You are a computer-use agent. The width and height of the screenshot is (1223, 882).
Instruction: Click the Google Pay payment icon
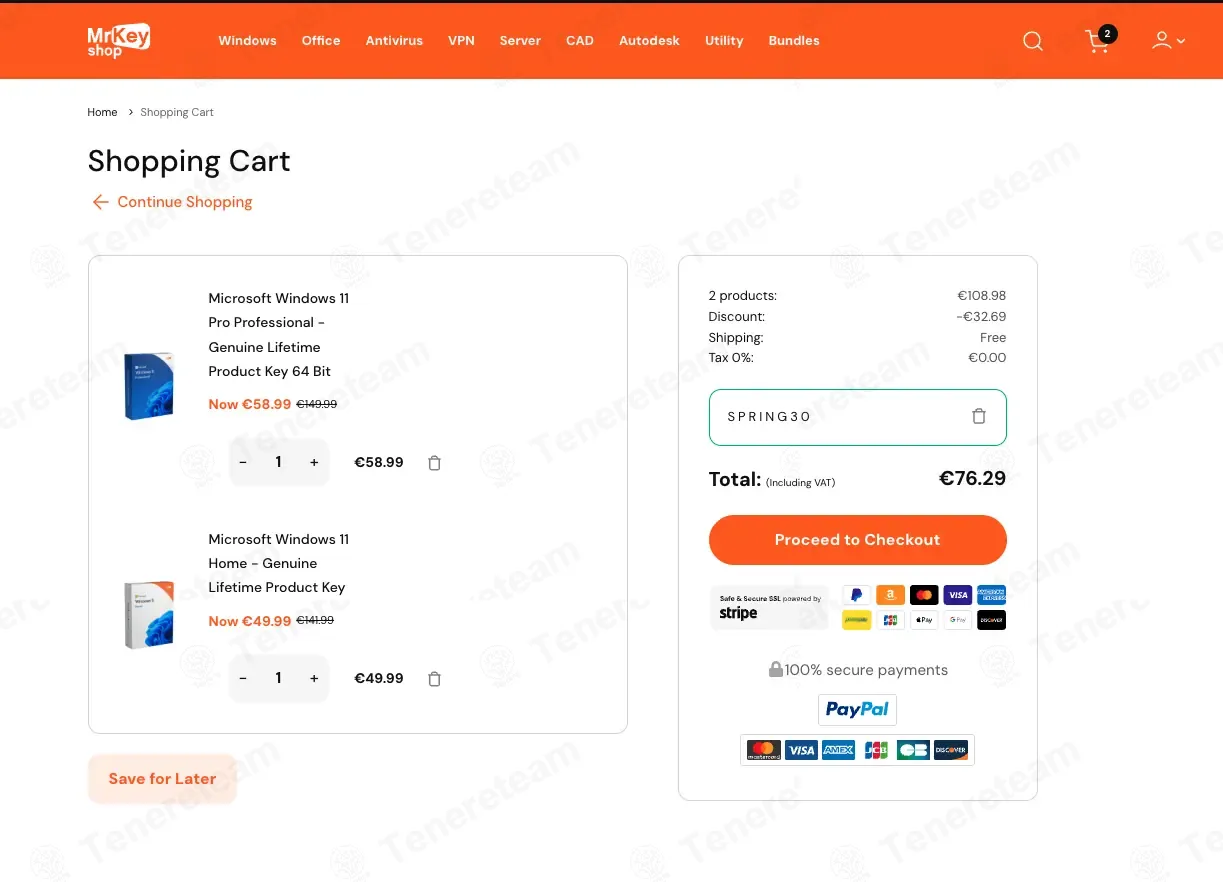click(x=958, y=620)
